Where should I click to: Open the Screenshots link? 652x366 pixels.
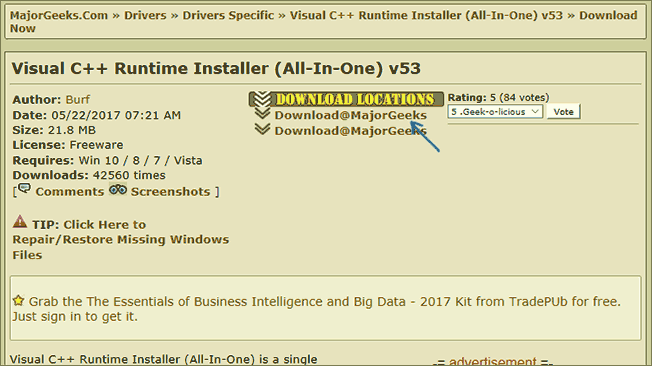170,192
